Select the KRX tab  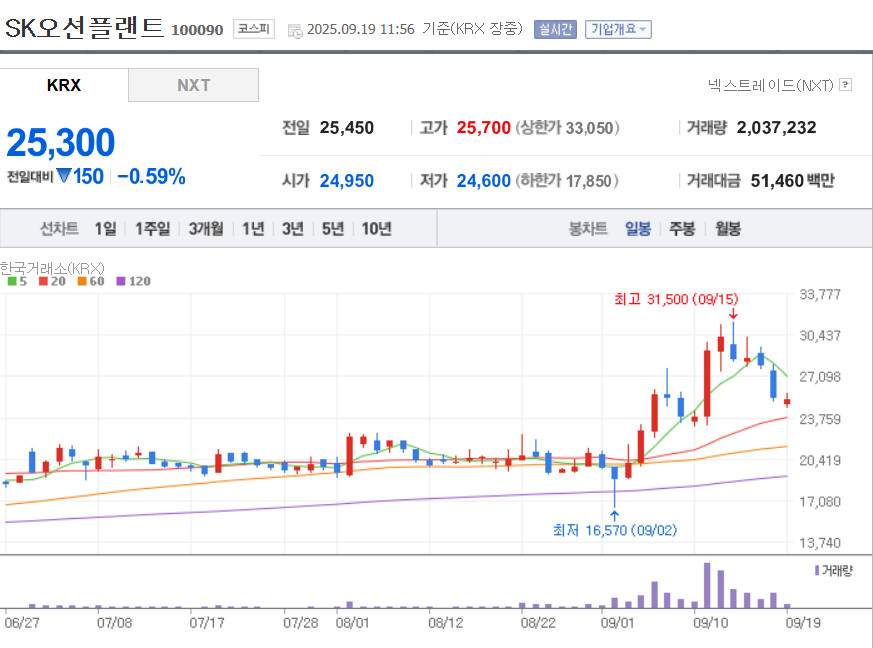[64, 85]
